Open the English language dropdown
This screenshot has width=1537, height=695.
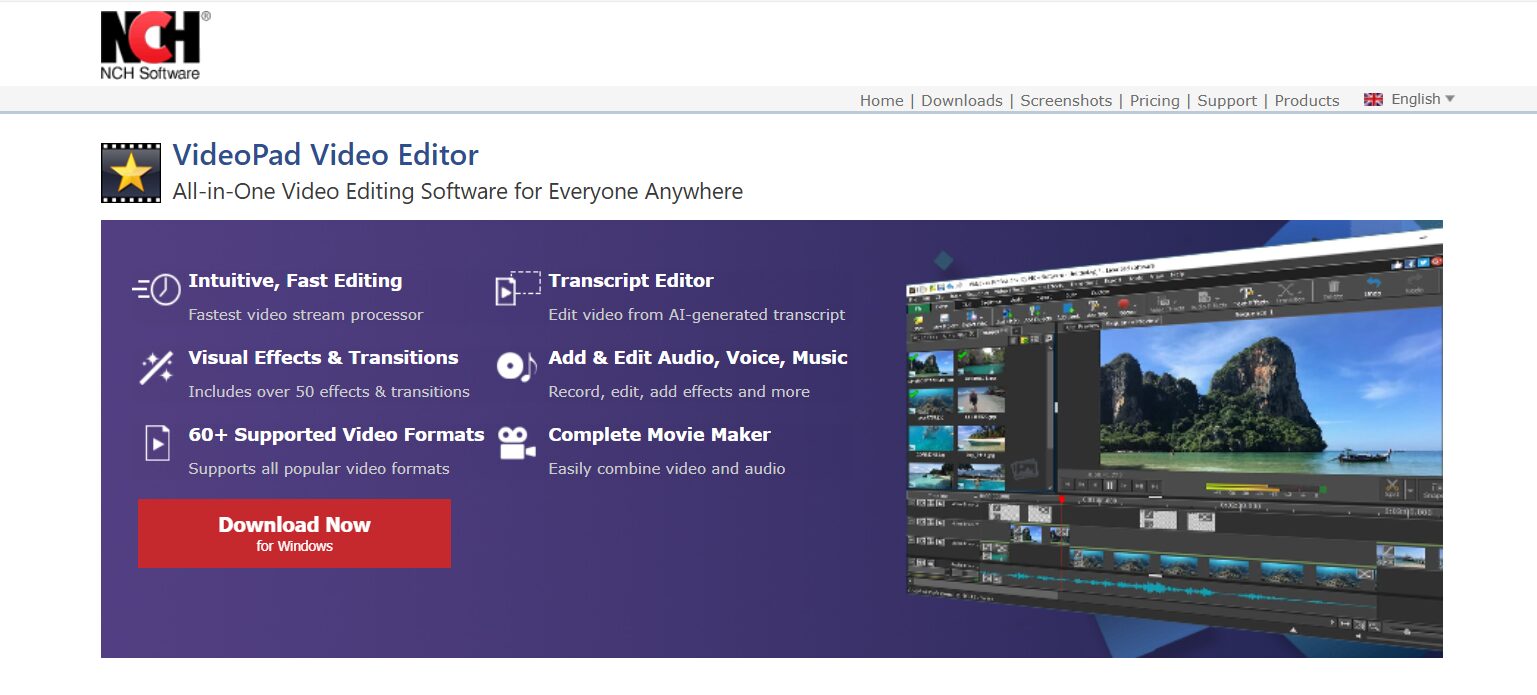coord(1422,99)
